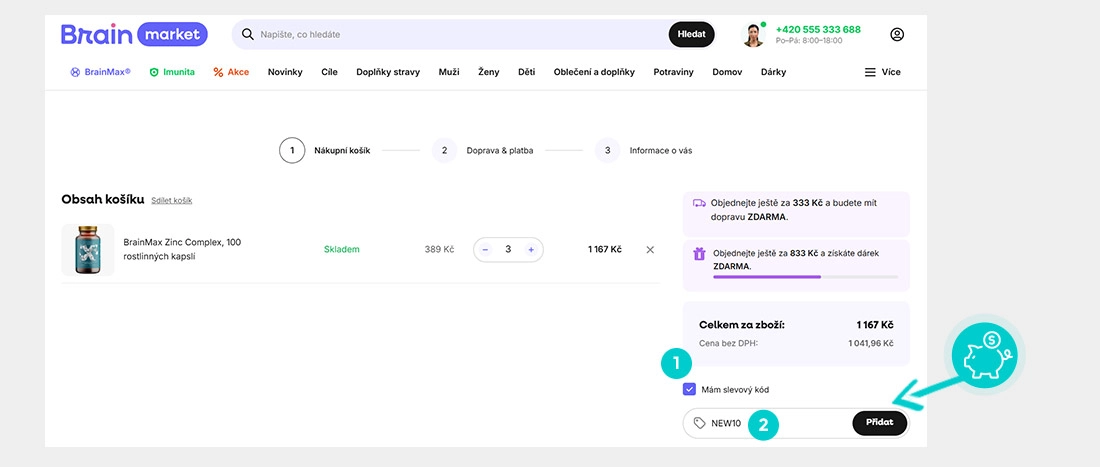Click the quantity value 3 field
The height and width of the screenshot is (467, 1100).
coord(508,250)
